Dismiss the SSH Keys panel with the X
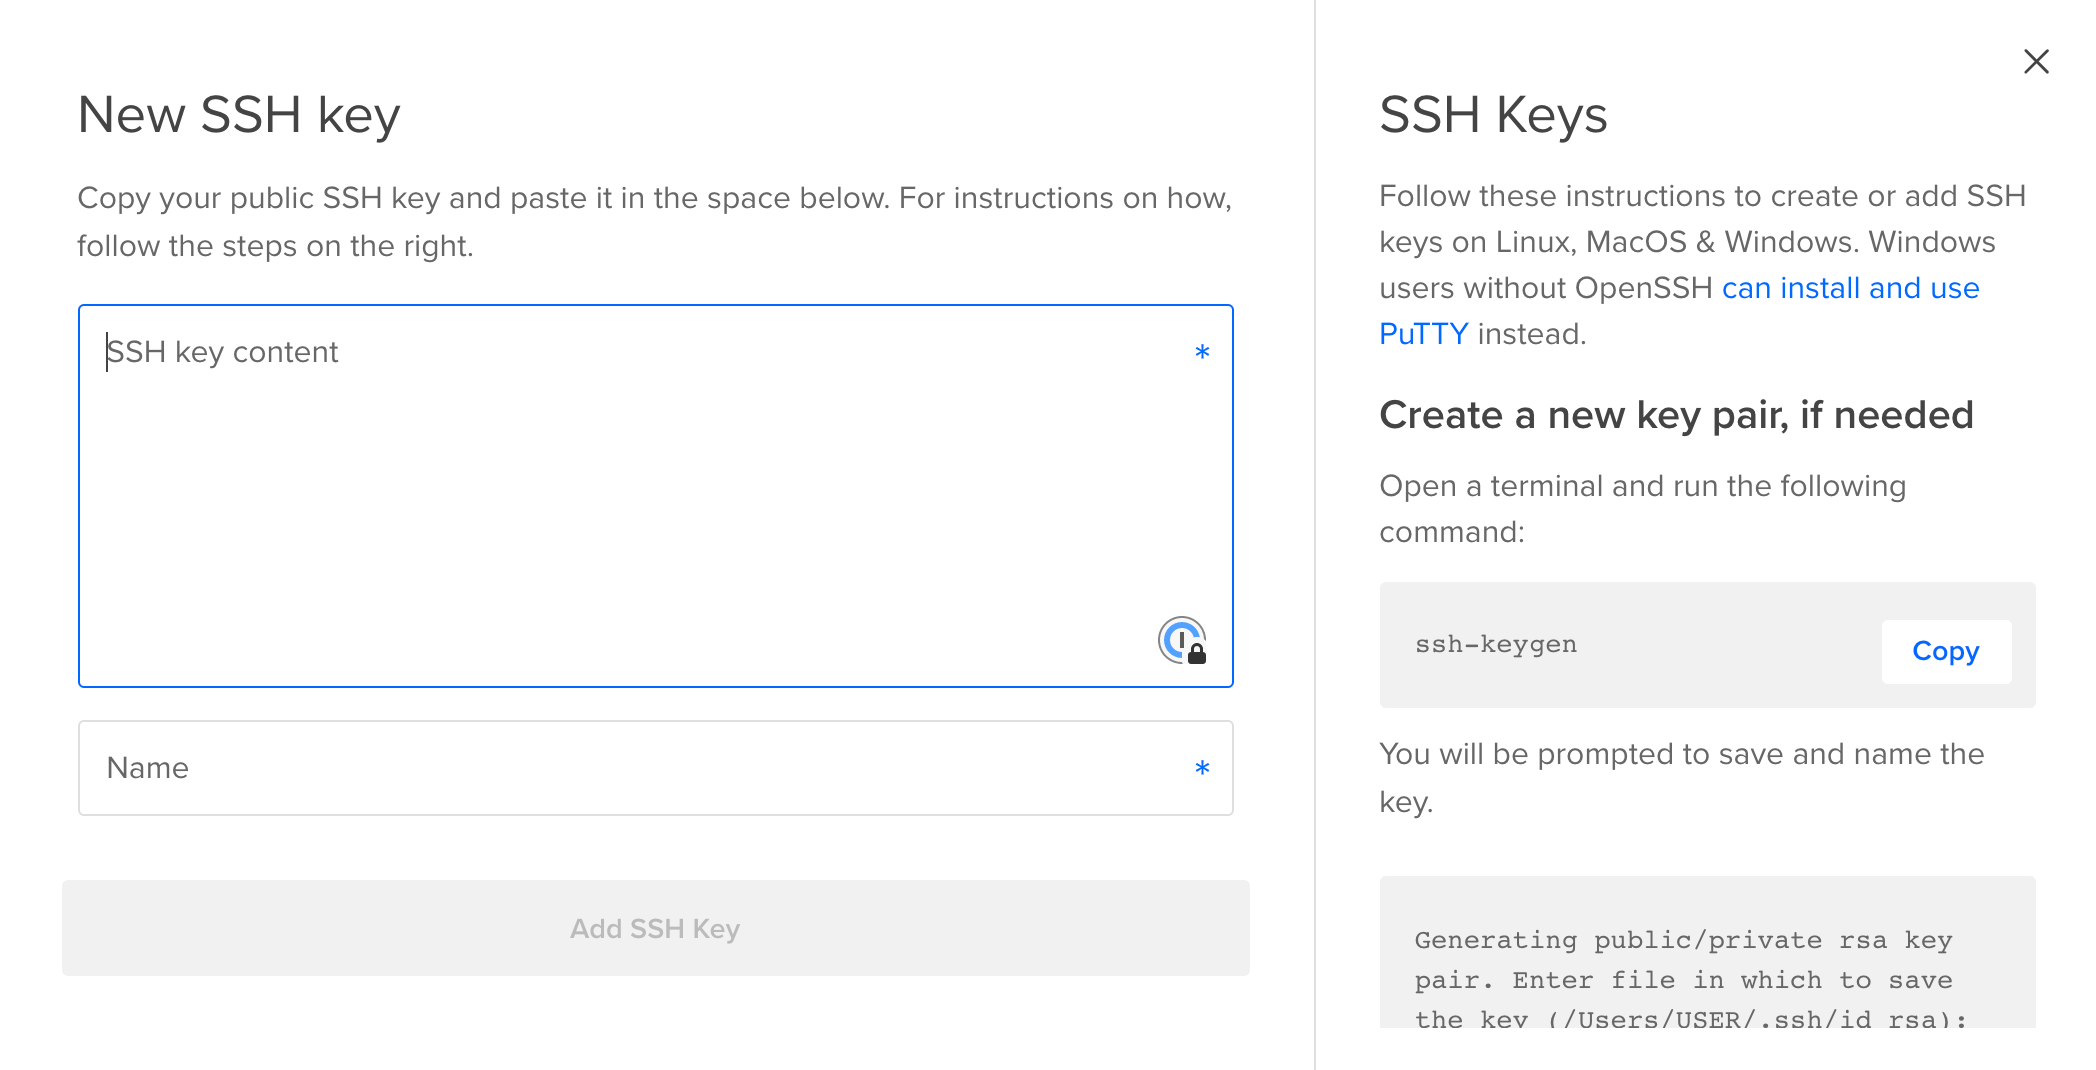Viewport: 2096px width, 1070px height. point(2036,61)
